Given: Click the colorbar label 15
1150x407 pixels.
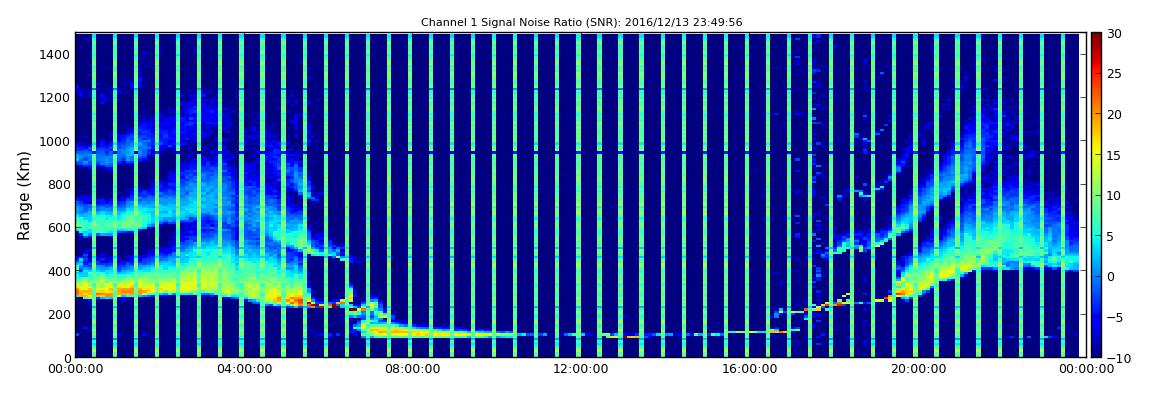Looking at the screenshot, I should (1115, 155).
